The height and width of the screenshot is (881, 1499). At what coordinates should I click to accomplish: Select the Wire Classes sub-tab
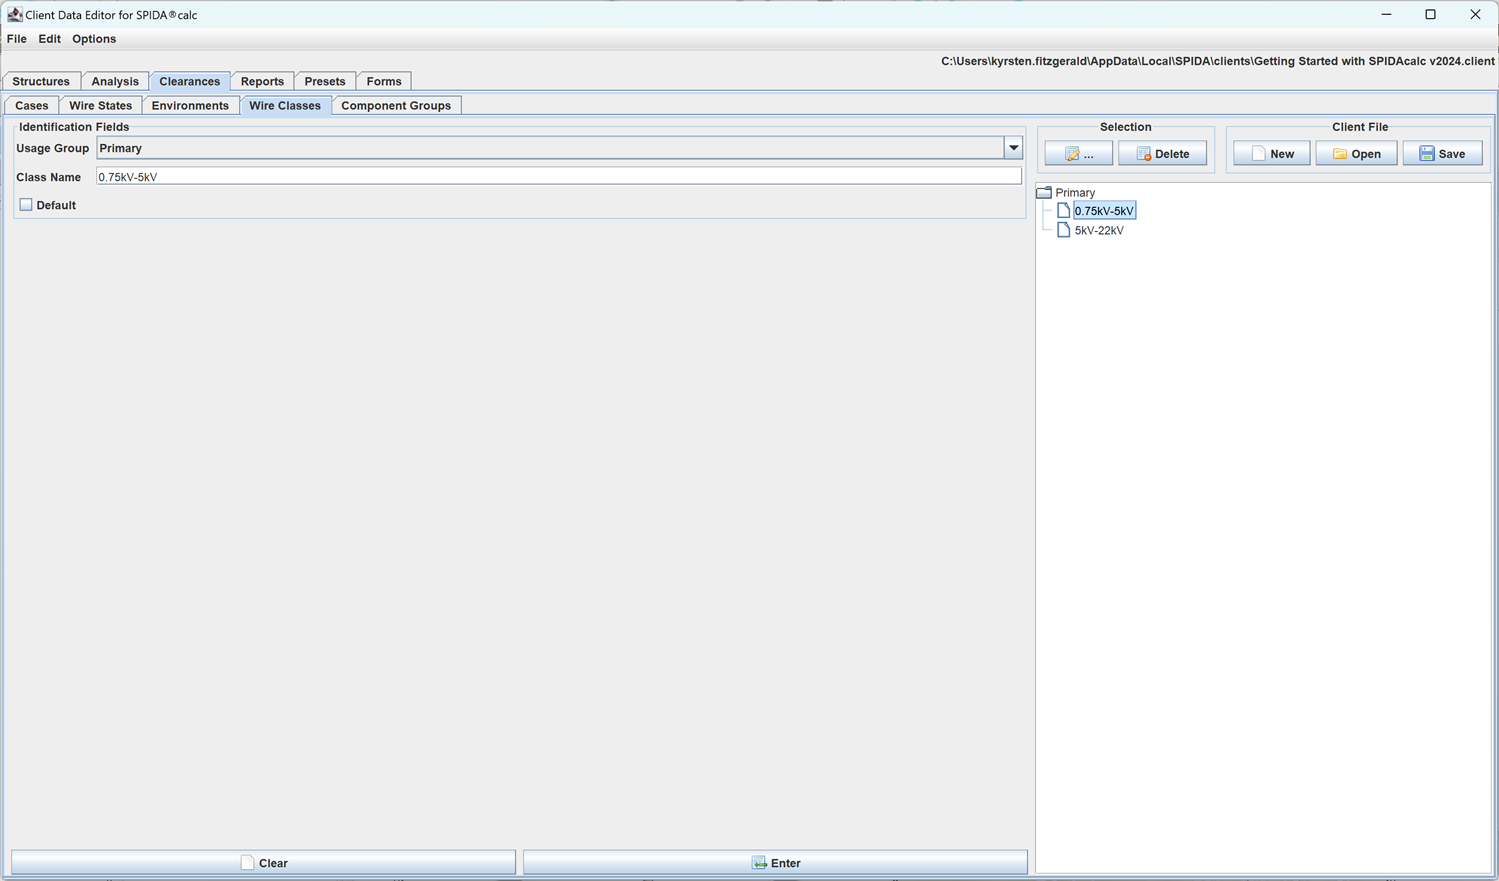[x=285, y=105]
